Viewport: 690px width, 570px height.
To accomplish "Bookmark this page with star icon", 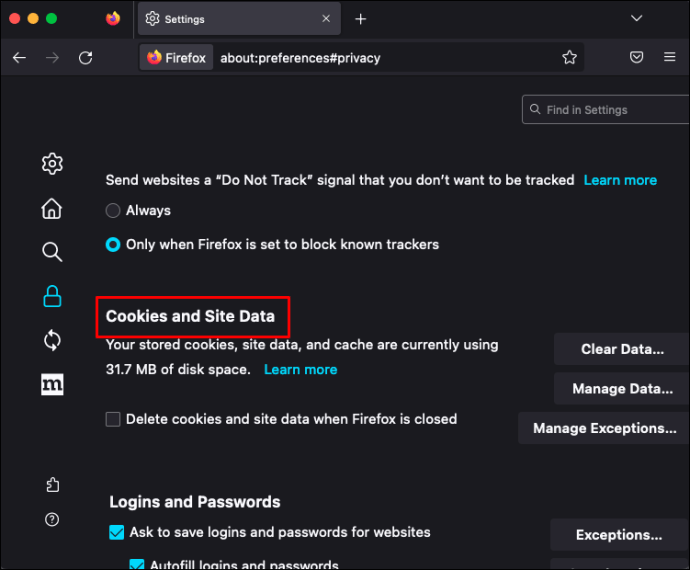I will coord(569,58).
